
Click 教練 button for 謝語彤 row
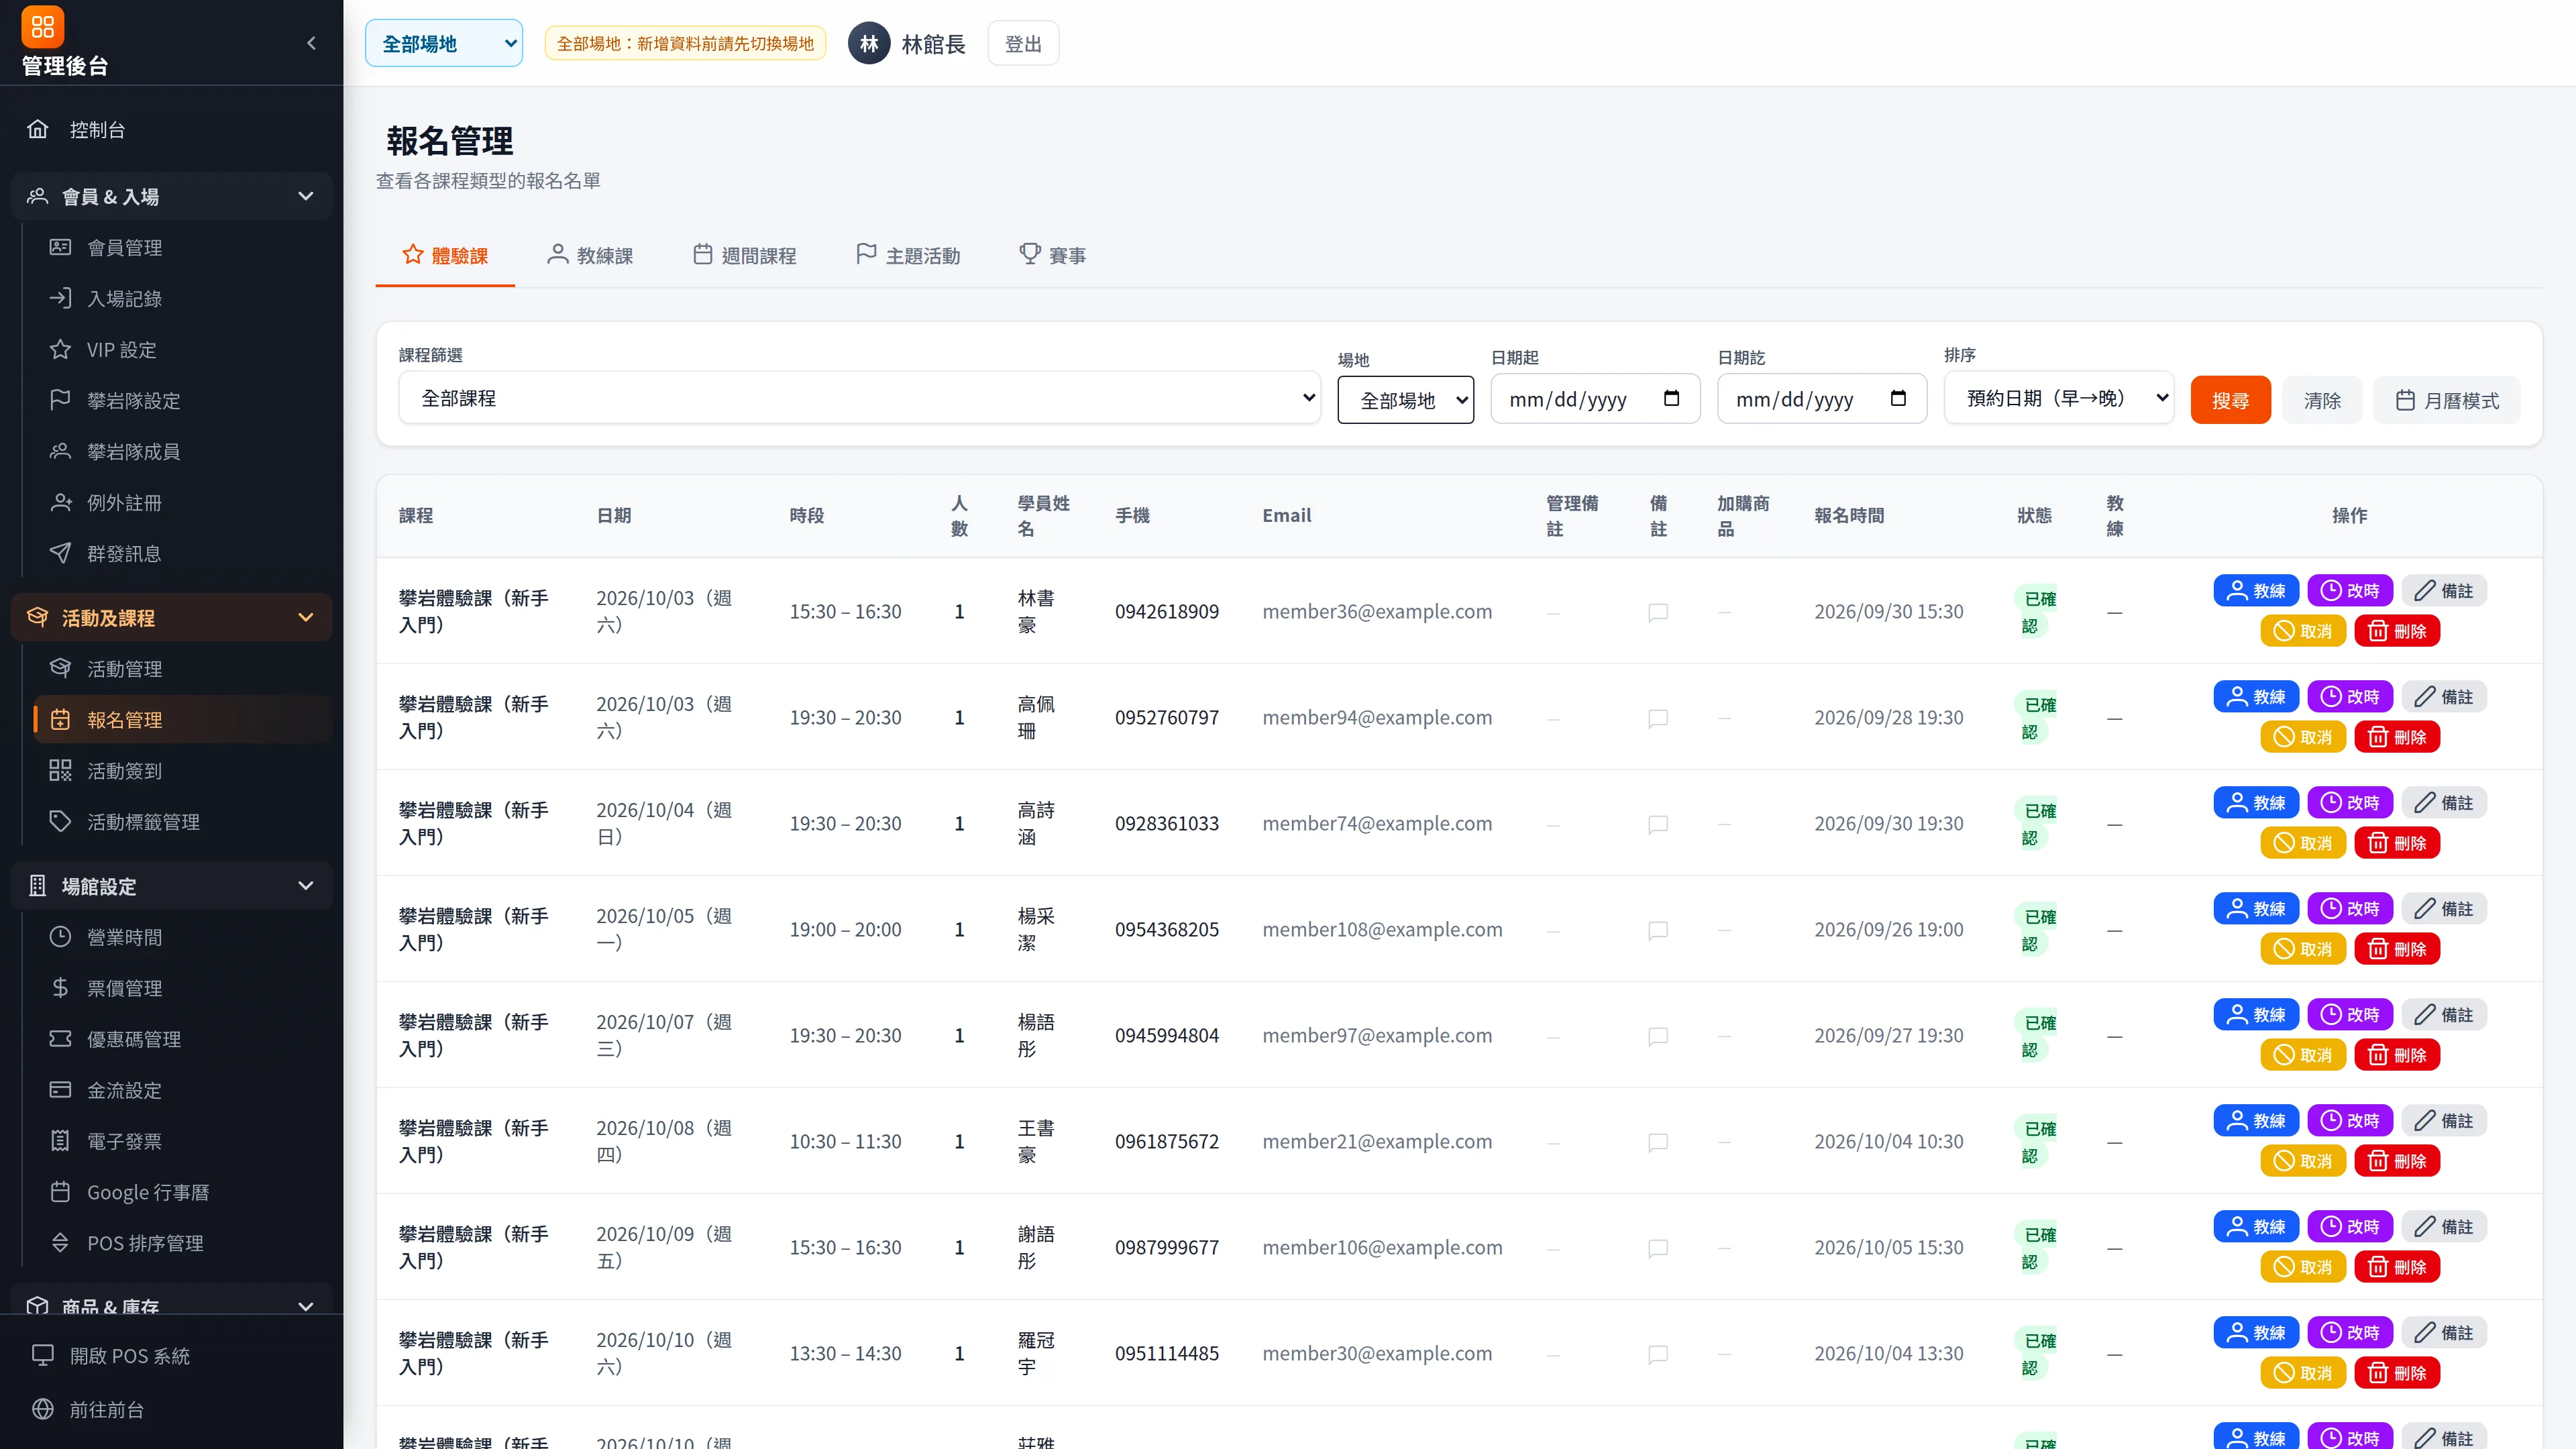[x=2256, y=1226]
